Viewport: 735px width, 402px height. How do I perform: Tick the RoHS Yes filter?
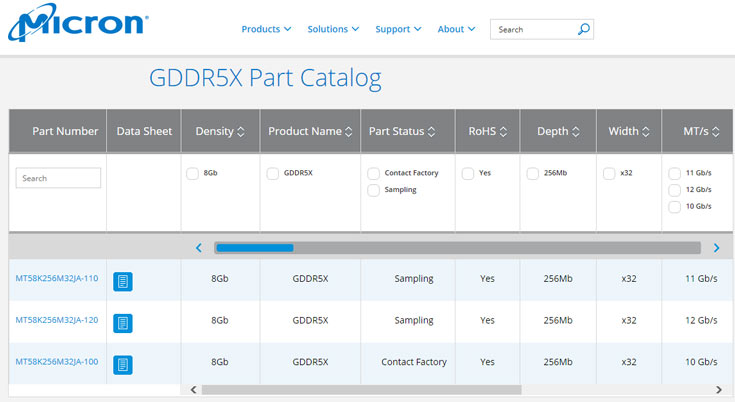coord(468,173)
